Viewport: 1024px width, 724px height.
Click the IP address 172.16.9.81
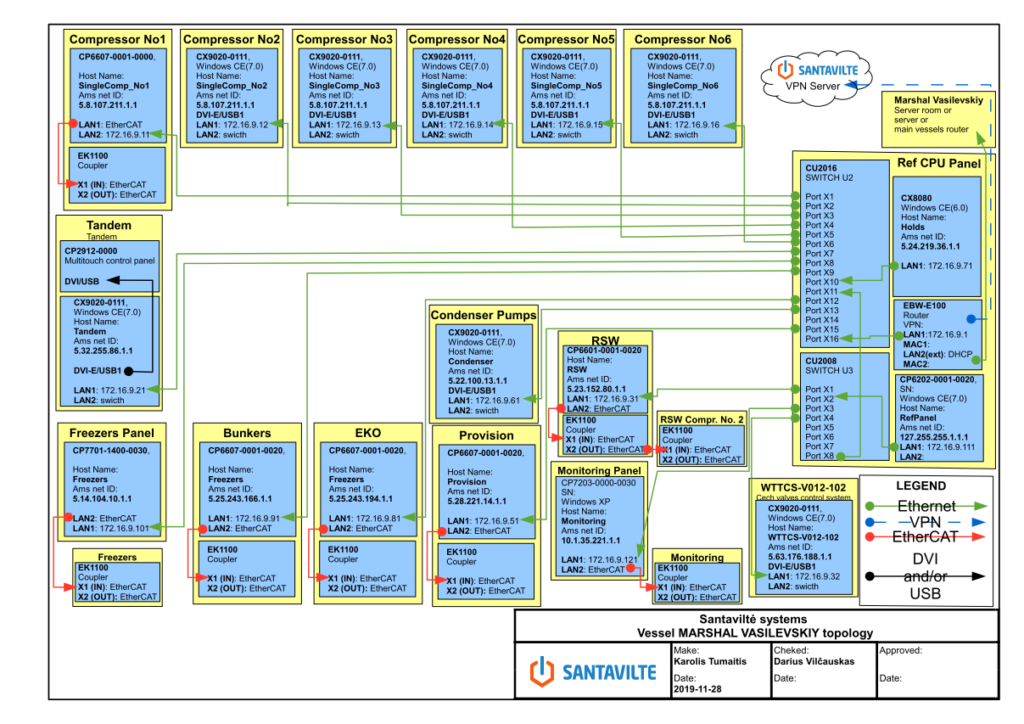click(x=378, y=518)
